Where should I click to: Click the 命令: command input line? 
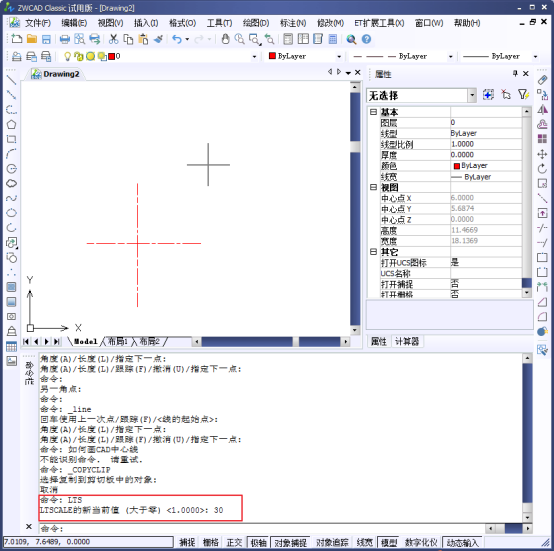tap(261, 529)
